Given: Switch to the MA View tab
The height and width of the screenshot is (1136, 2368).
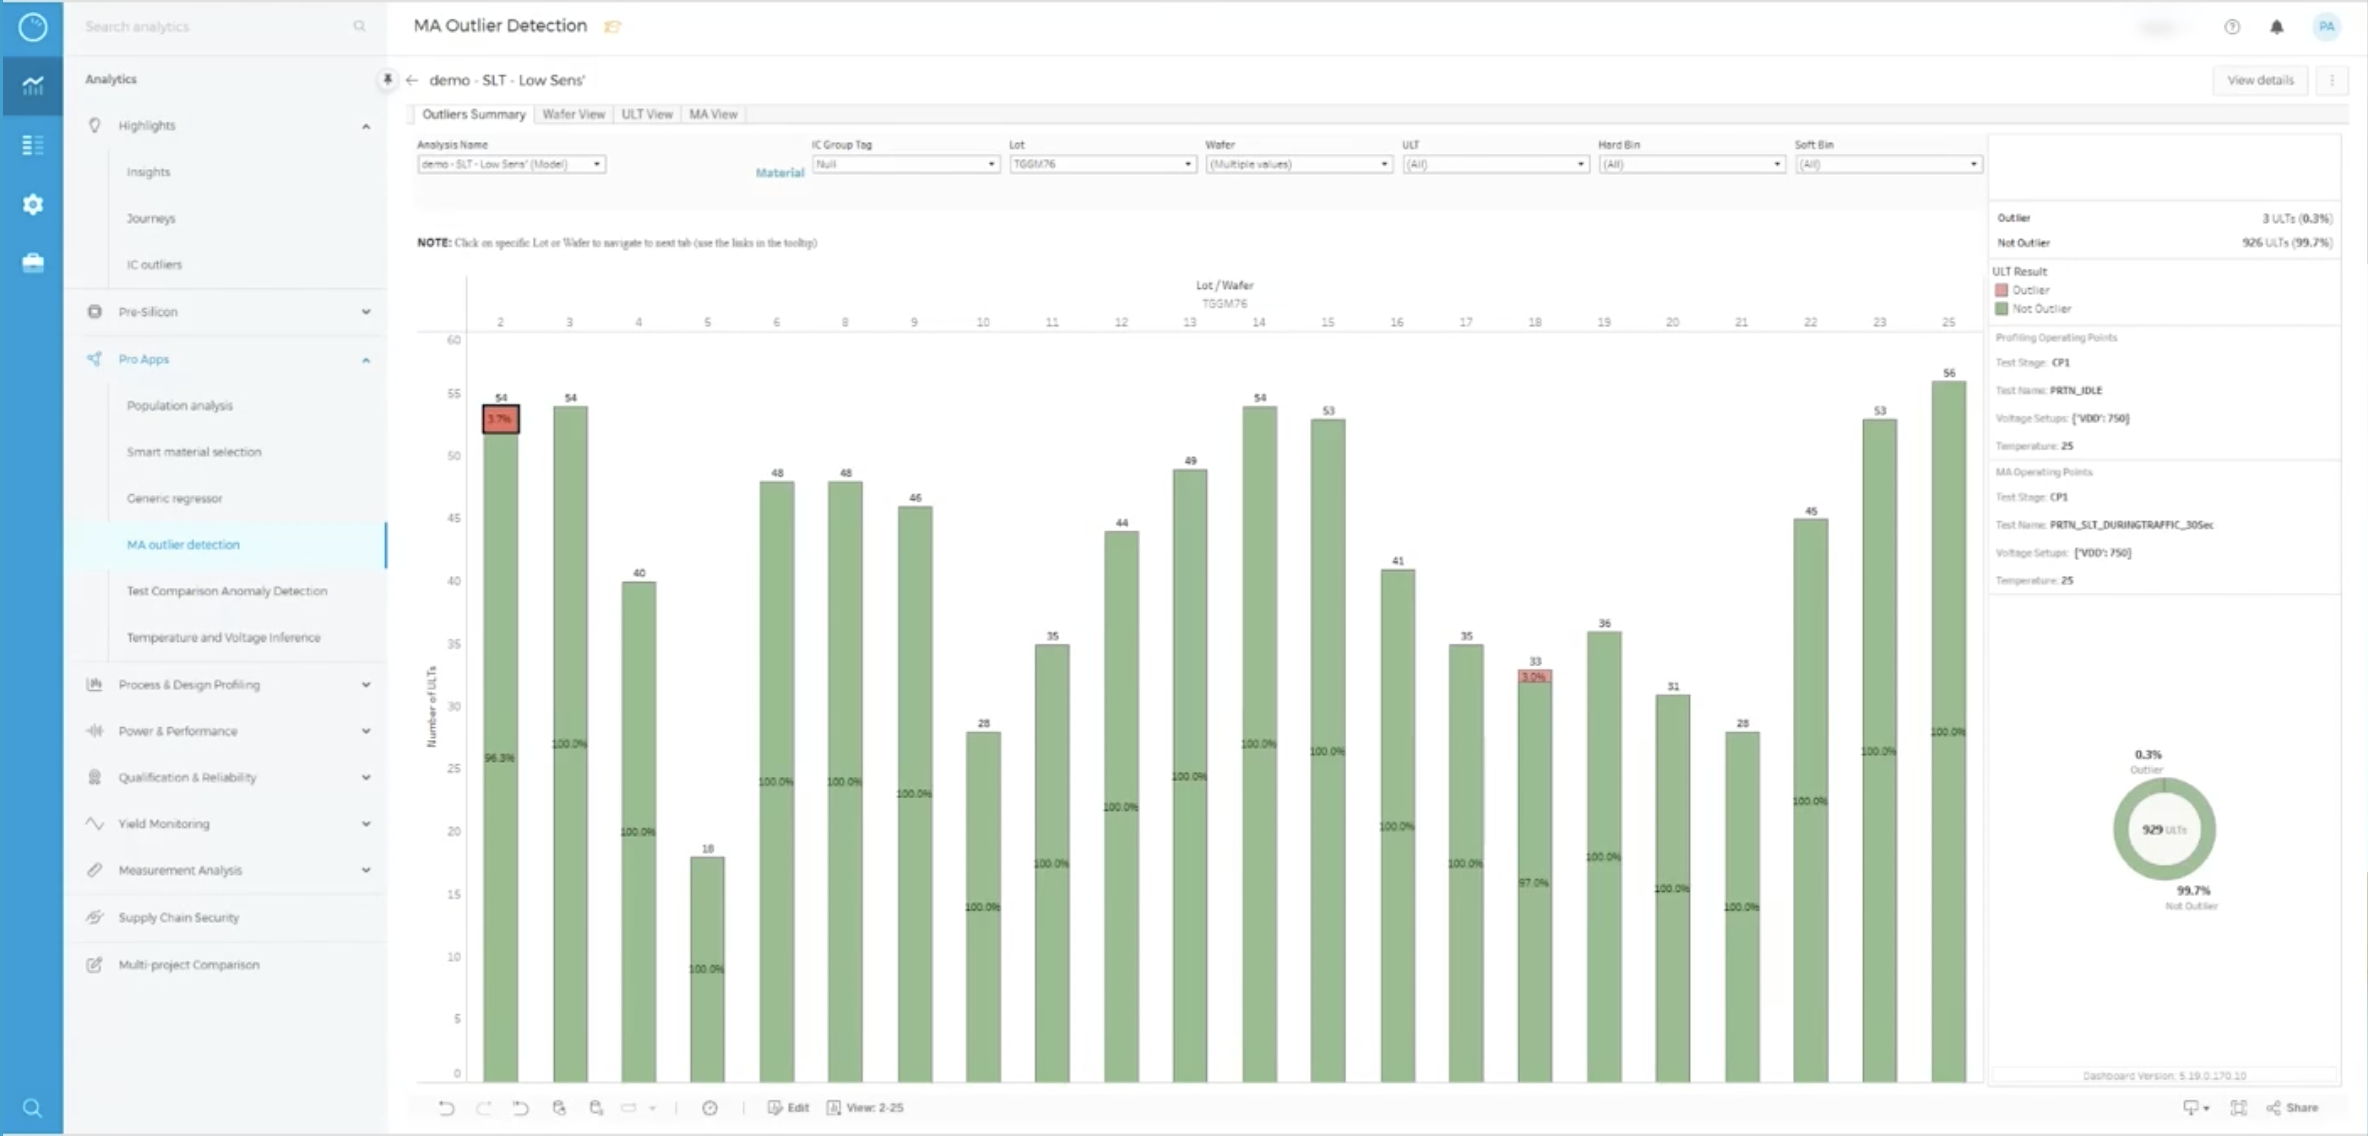Looking at the screenshot, I should point(713,114).
